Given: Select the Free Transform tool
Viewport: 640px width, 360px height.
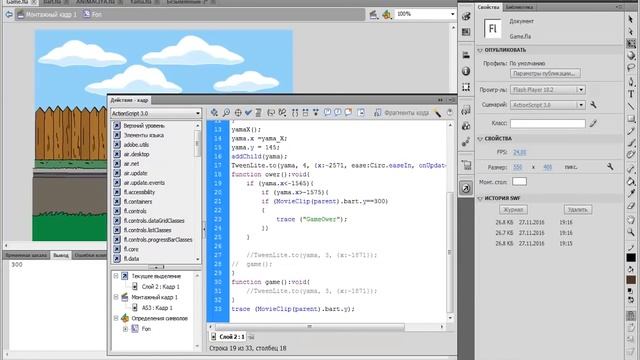Looking at the screenshot, I should 631,43.
